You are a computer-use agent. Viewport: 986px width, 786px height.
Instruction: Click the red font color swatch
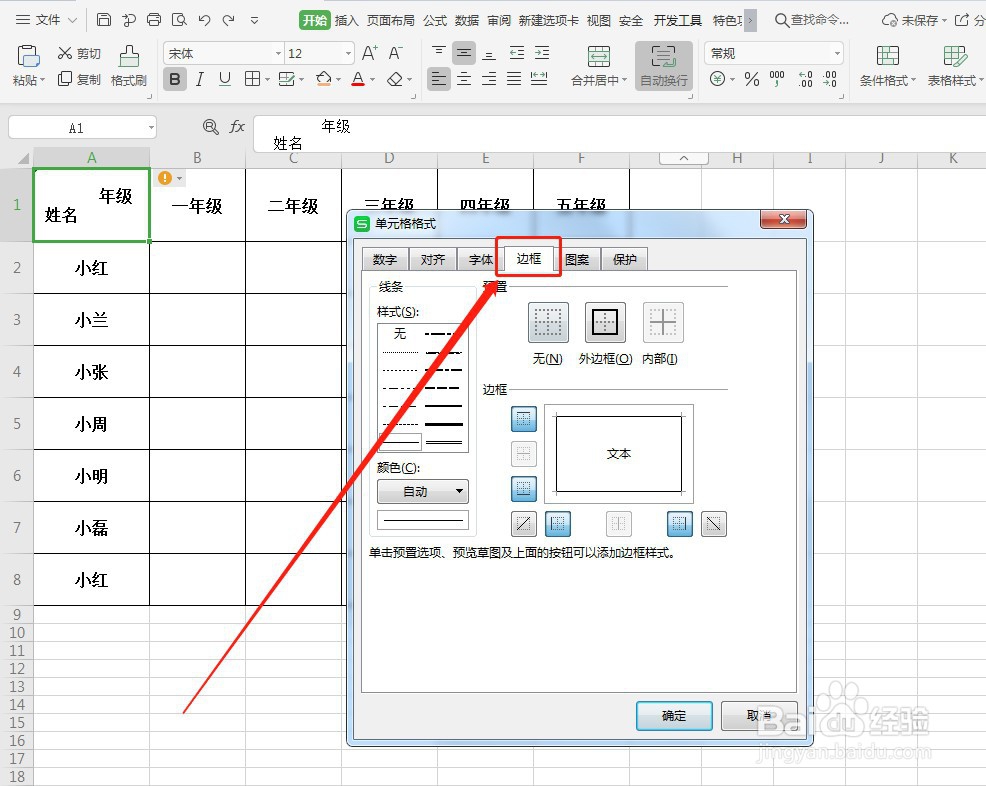[x=358, y=79]
